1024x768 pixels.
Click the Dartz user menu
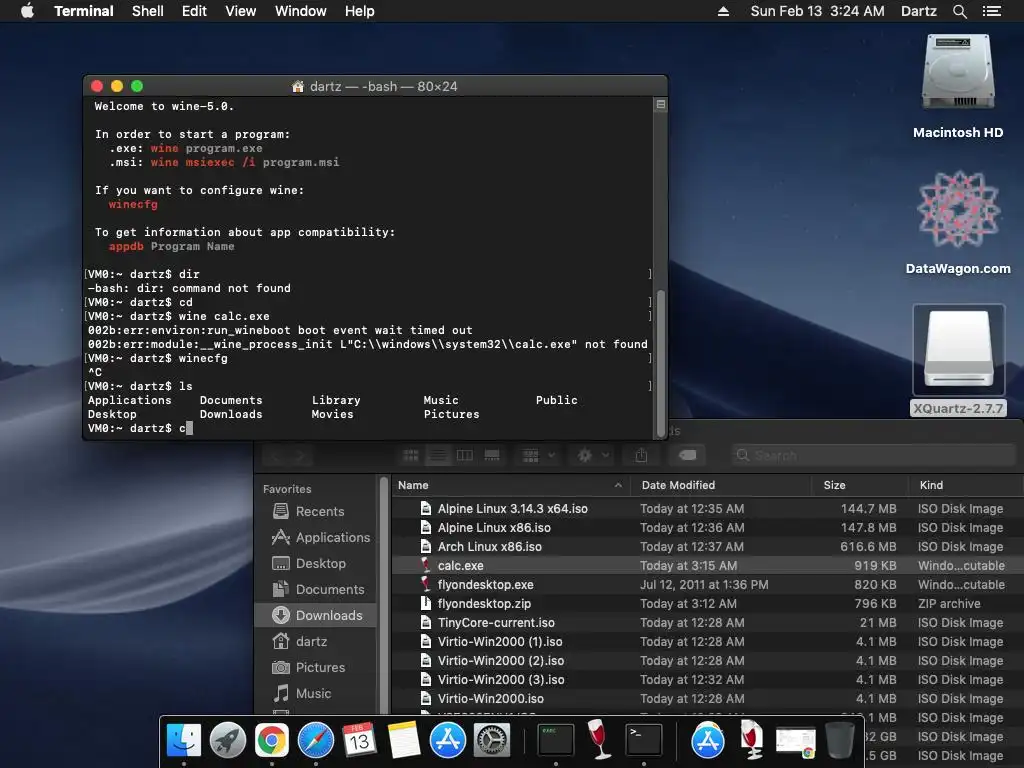coord(919,11)
